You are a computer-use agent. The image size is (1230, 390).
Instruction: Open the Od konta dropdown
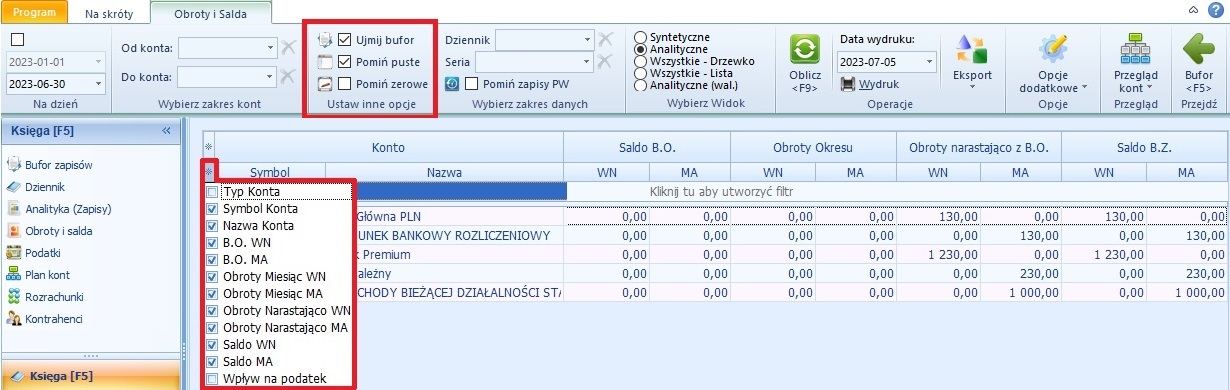pyautogui.click(x=270, y=47)
